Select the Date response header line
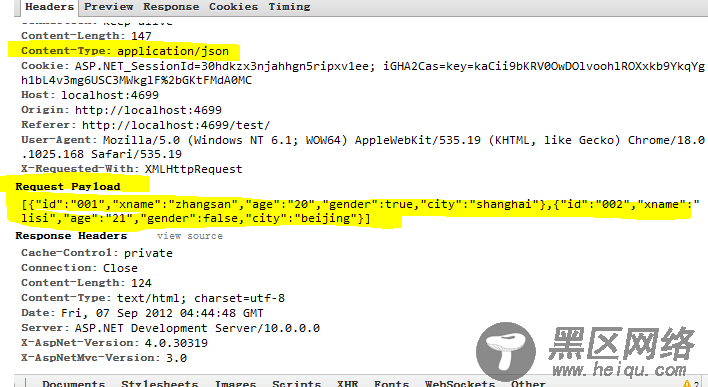708x387 pixels. (x=142, y=313)
